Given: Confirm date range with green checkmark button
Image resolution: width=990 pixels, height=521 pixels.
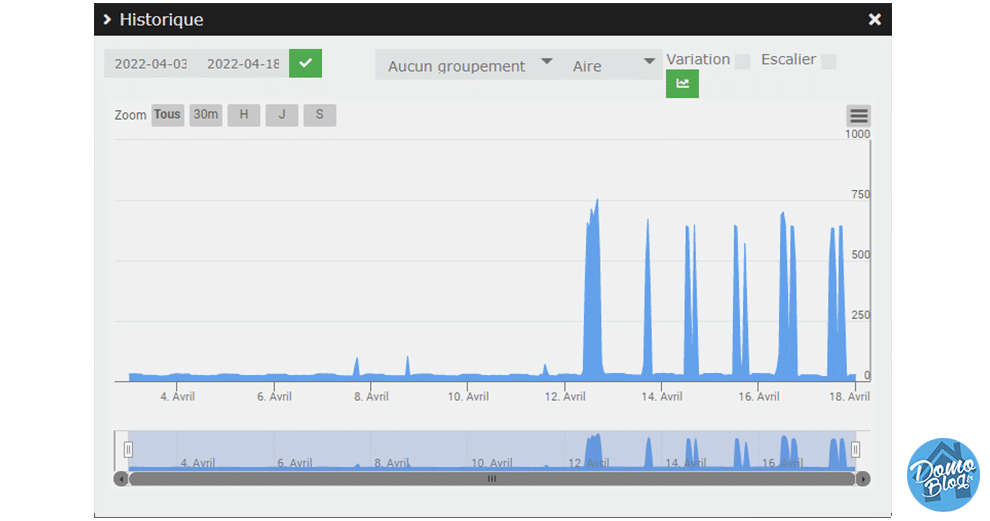Looking at the screenshot, I should (306, 63).
